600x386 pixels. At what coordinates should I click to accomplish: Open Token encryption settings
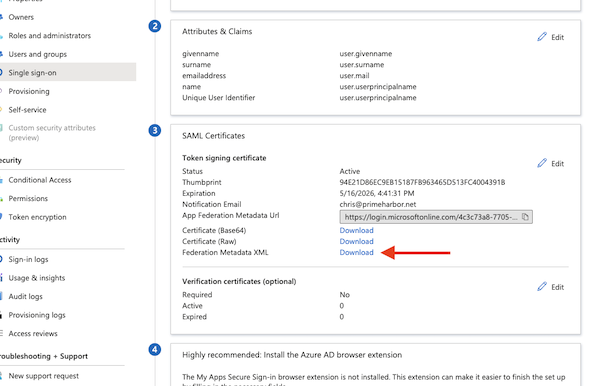38,217
